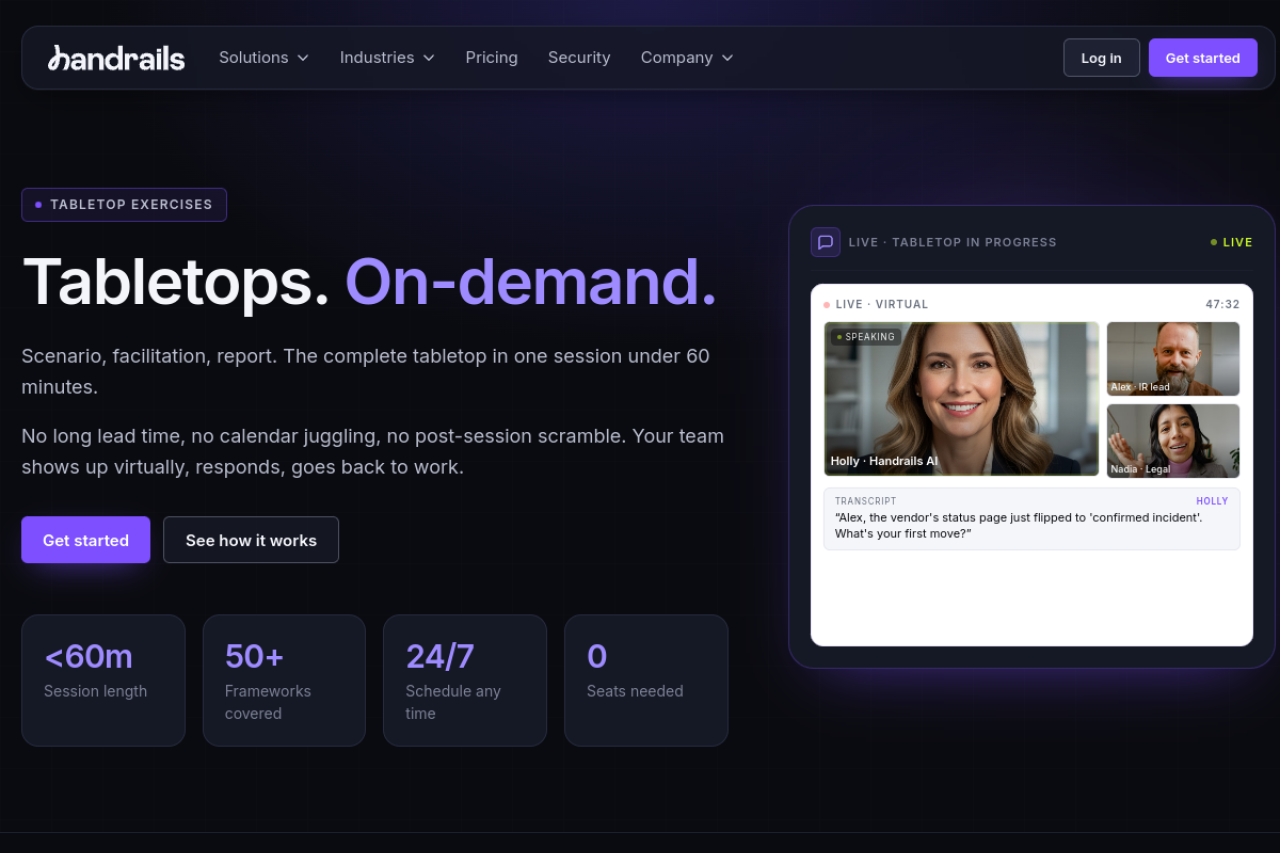Screen dimensions: 1280x853
Task: Click the 0 Seats needed card
Action: [646, 680]
